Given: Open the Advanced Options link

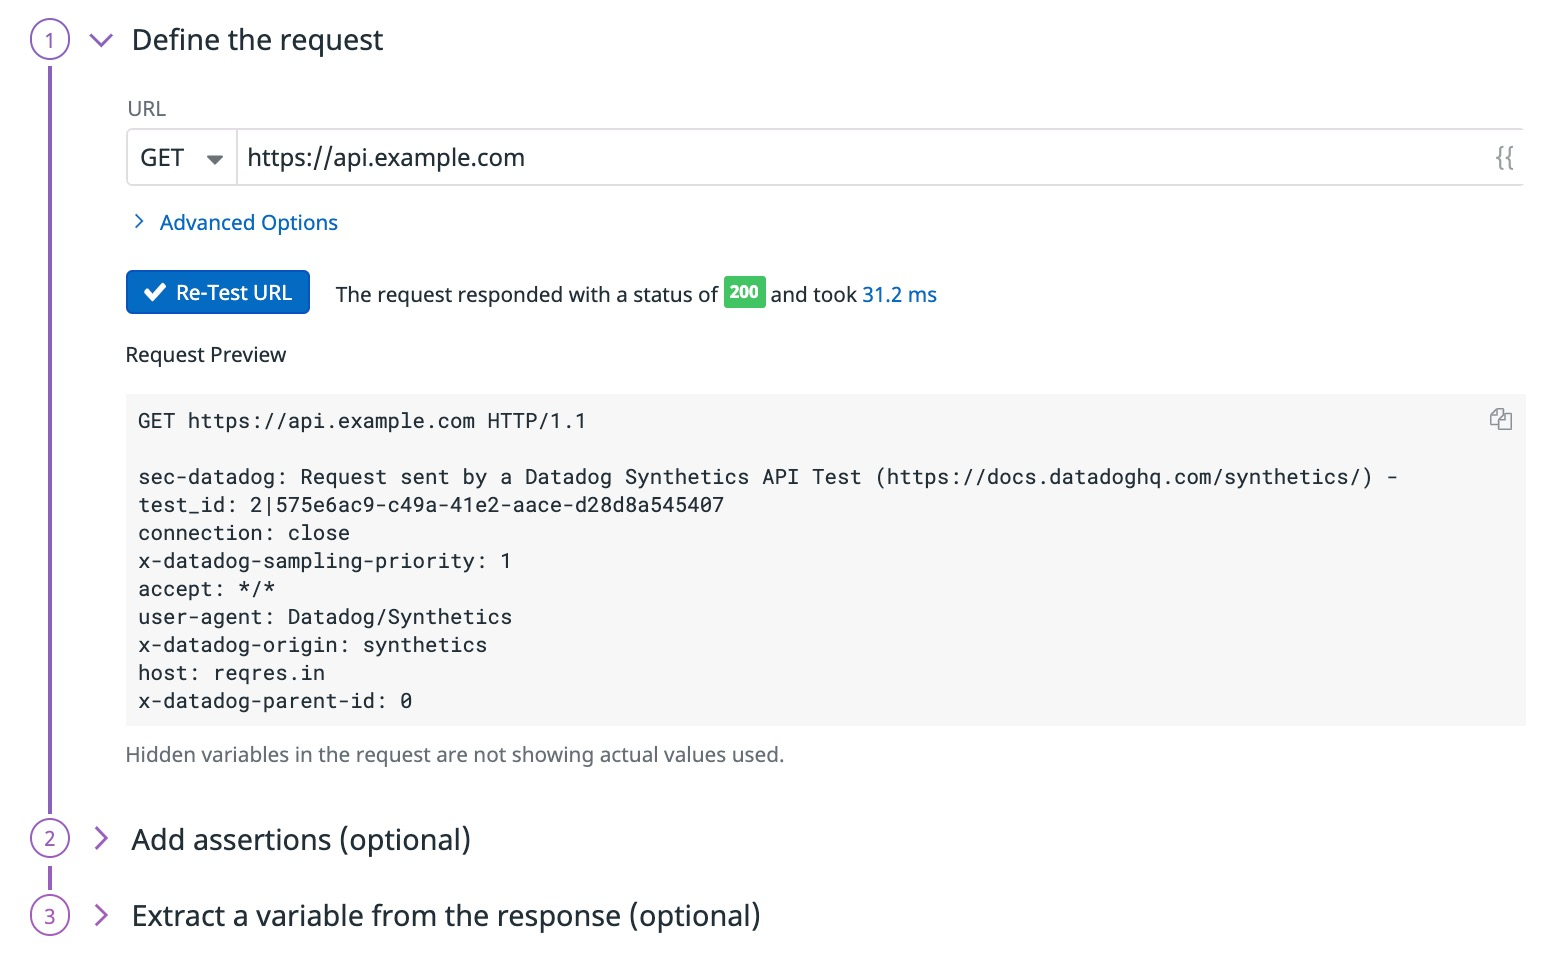Looking at the screenshot, I should point(249,222).
